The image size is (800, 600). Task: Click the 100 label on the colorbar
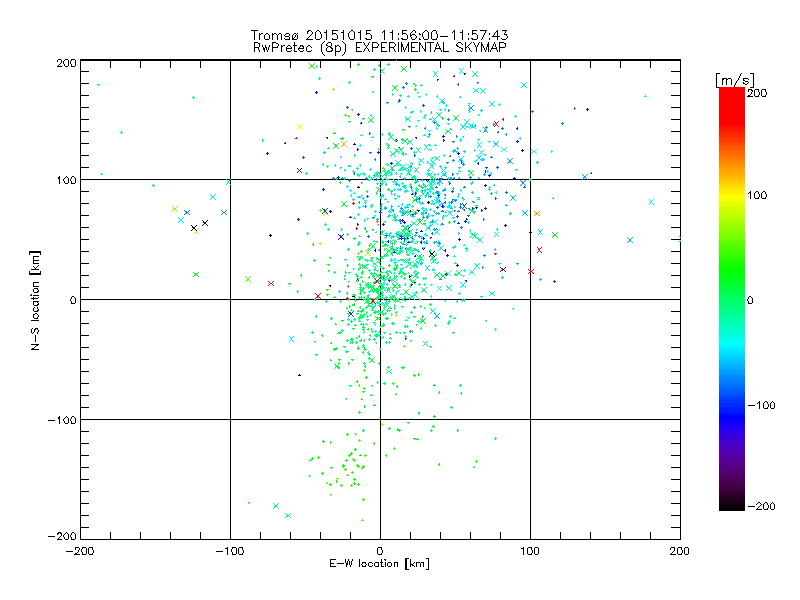click(x=757, y=195)
